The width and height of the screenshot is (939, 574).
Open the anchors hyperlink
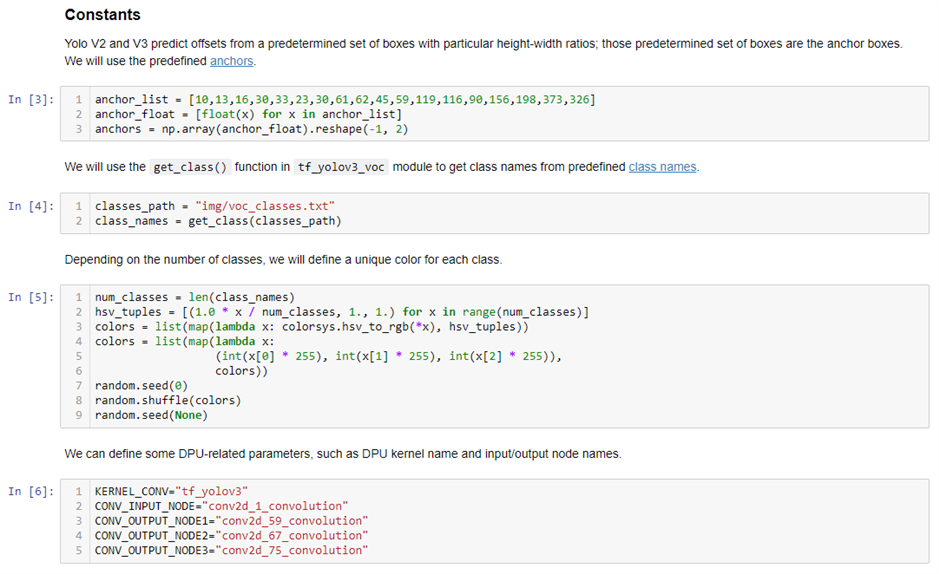coord(231,61)
